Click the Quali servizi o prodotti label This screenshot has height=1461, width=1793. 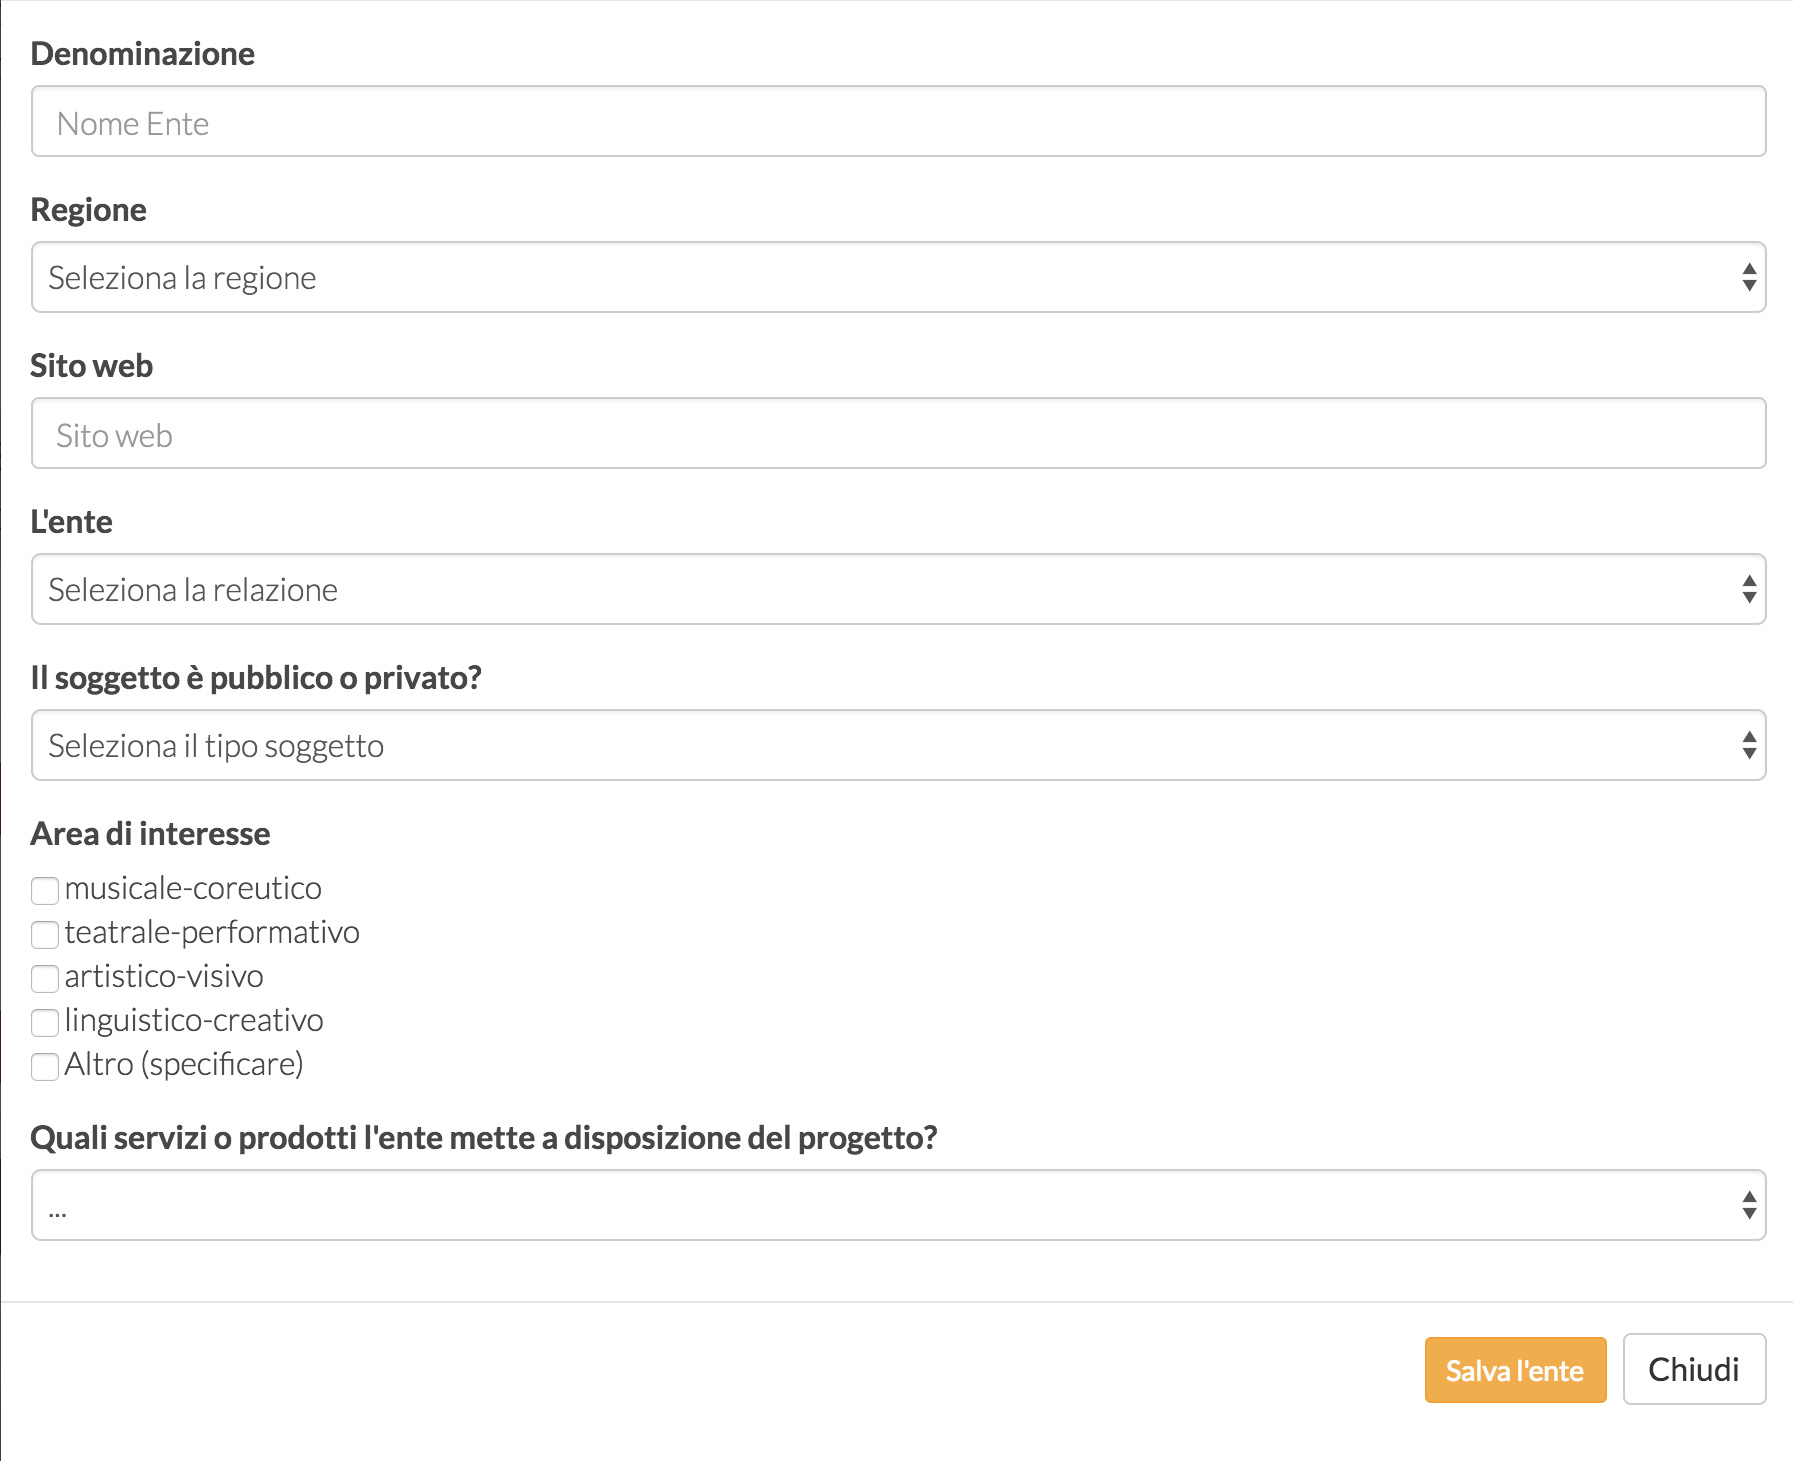(x=484, y=1138)
